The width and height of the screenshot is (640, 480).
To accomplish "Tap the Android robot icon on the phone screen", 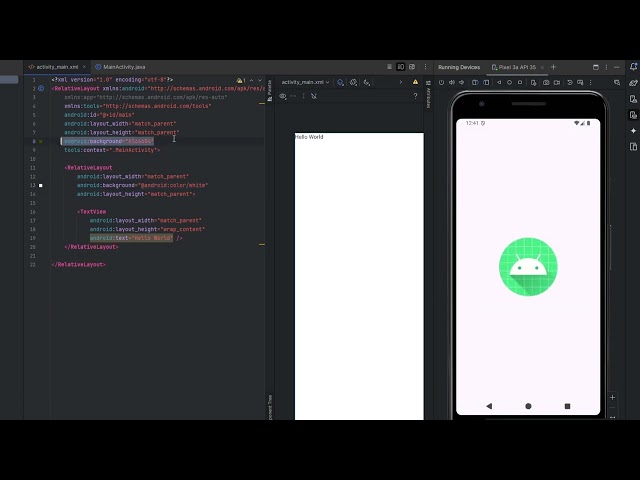I will (x=528, y=267).
